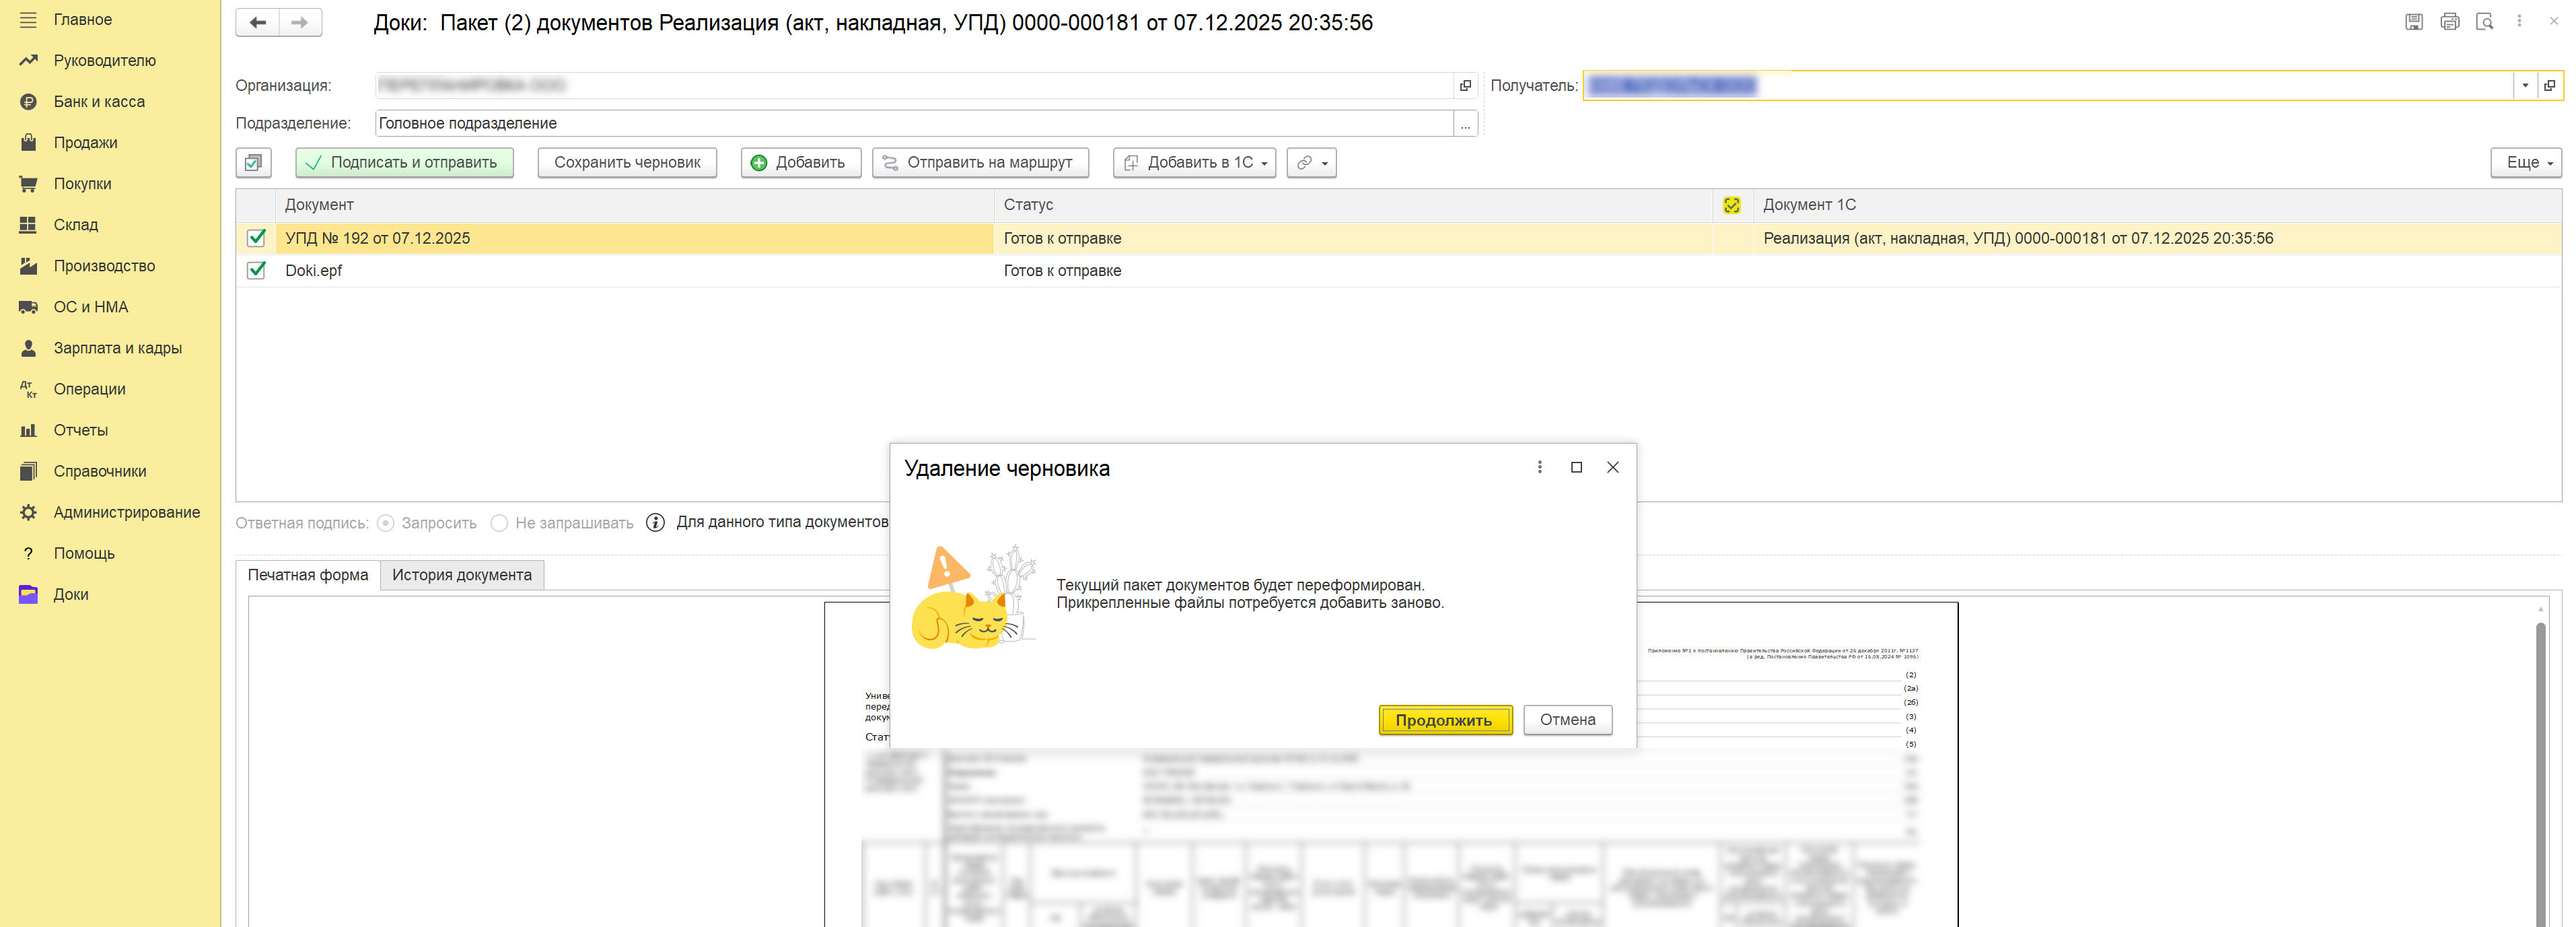Uncheck the УПД № 192 document checkbox
Viewport: 2576px width, 927px height.
click(x=256, y=238)
